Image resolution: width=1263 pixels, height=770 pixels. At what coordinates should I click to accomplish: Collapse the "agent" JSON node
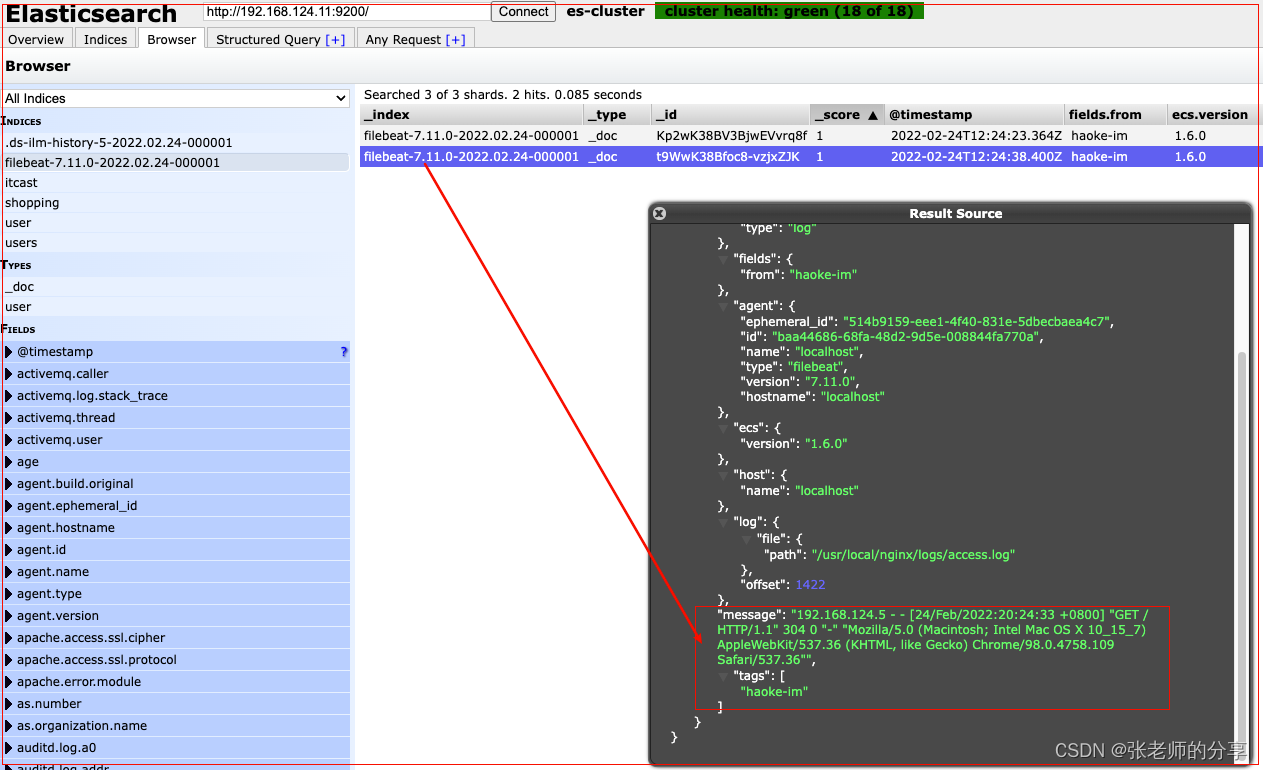click(x=723, y=306)
